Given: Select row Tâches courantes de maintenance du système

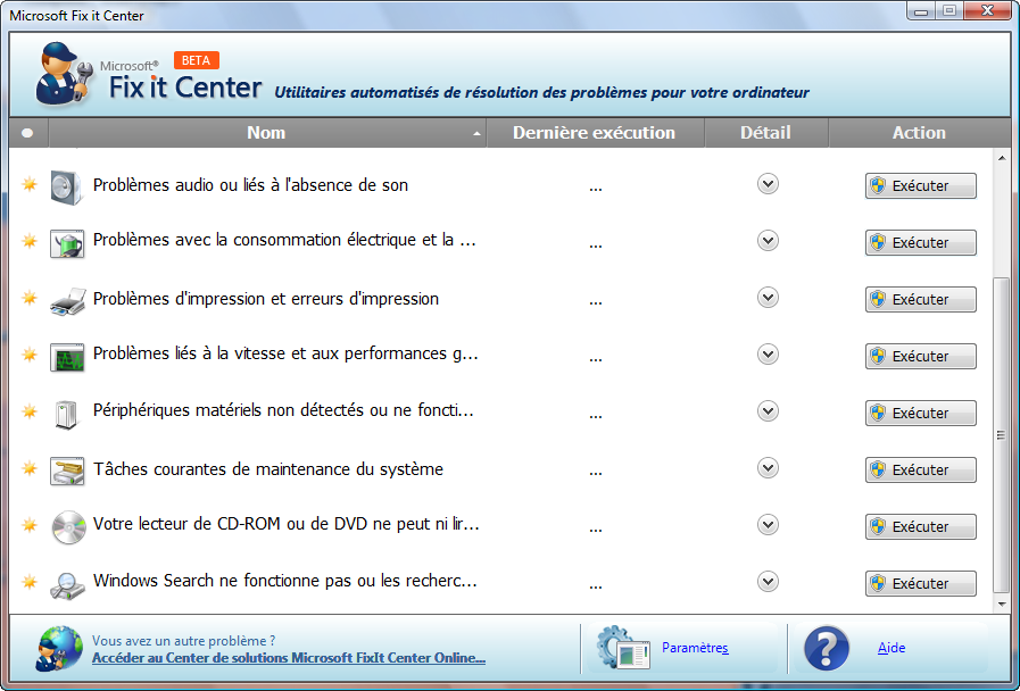Looking at the screenshot, I should coord(501,469).
